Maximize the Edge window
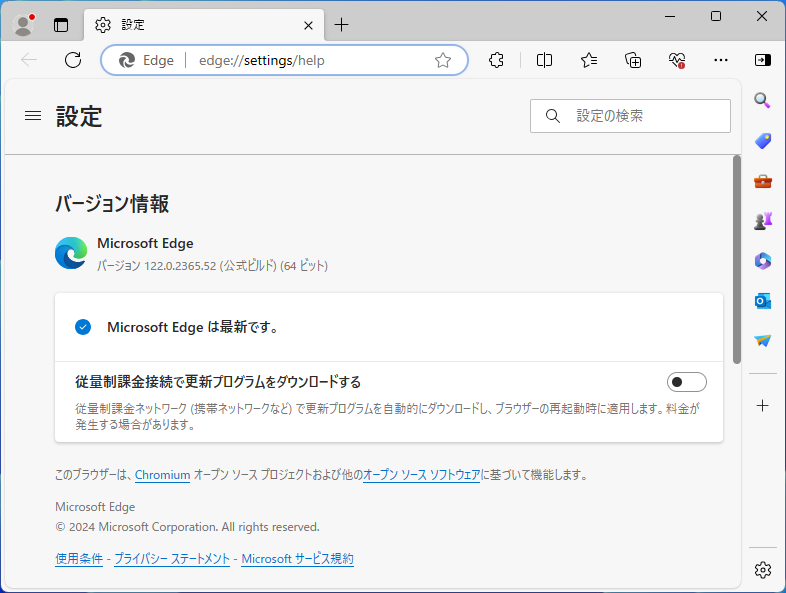Viewport: 786px width, 593px height. pos(716,17)
